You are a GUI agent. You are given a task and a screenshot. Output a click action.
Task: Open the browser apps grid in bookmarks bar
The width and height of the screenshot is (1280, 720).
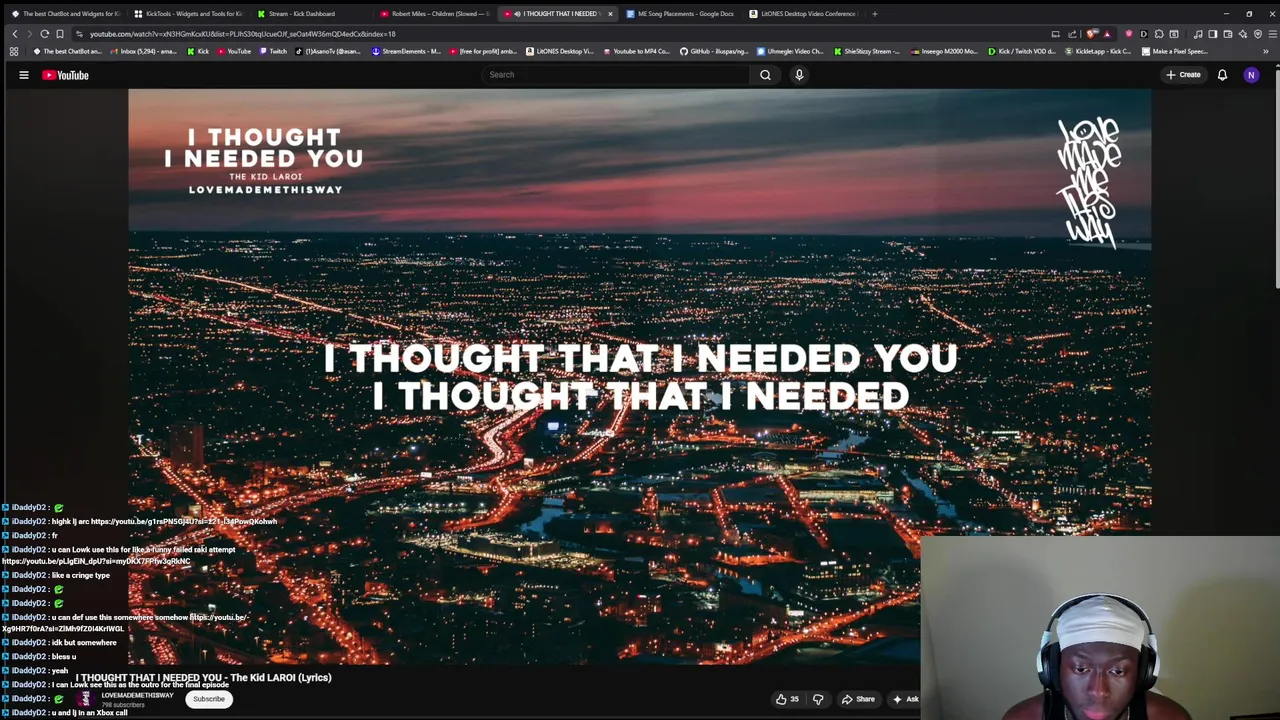point(14,51)
